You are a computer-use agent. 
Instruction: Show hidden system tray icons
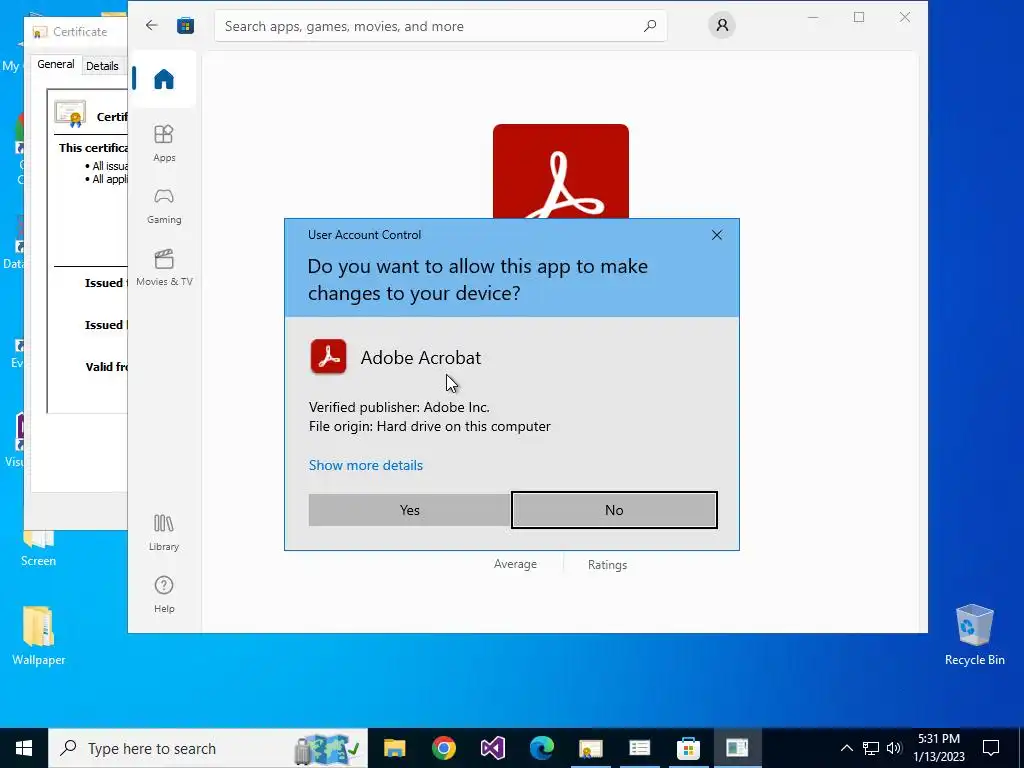(846, 748)
